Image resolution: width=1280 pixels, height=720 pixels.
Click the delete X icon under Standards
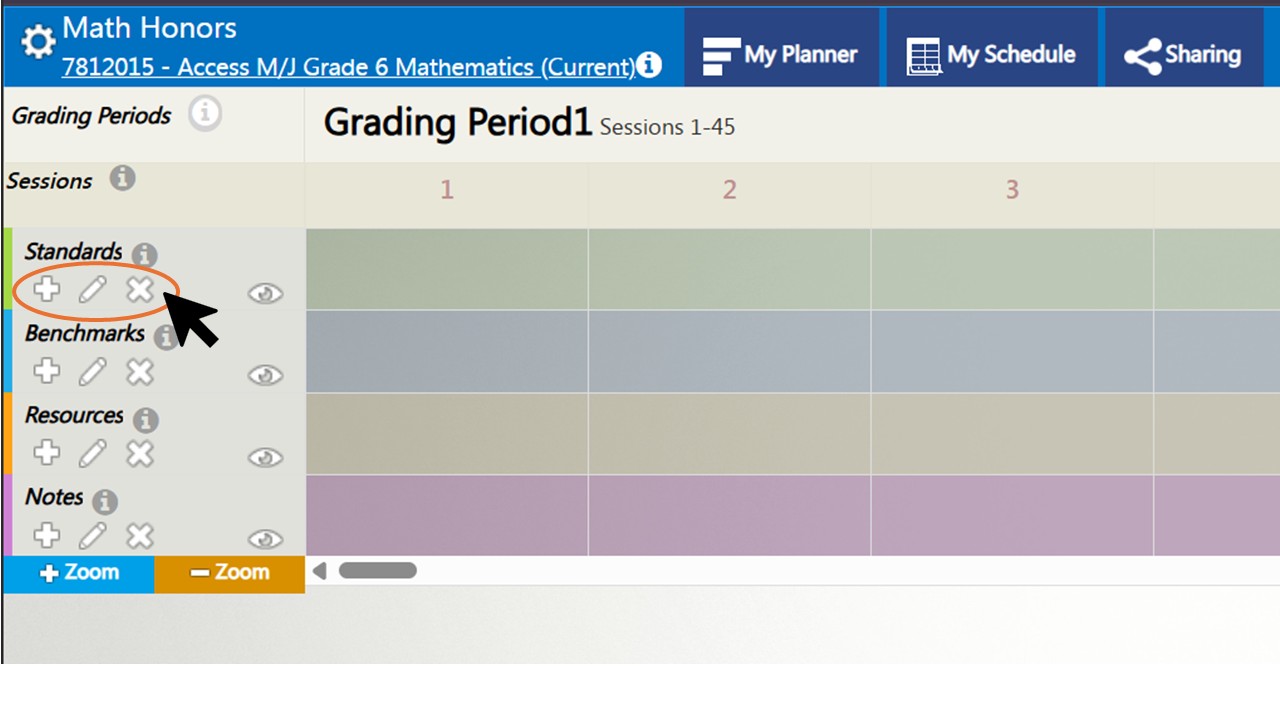140,290
